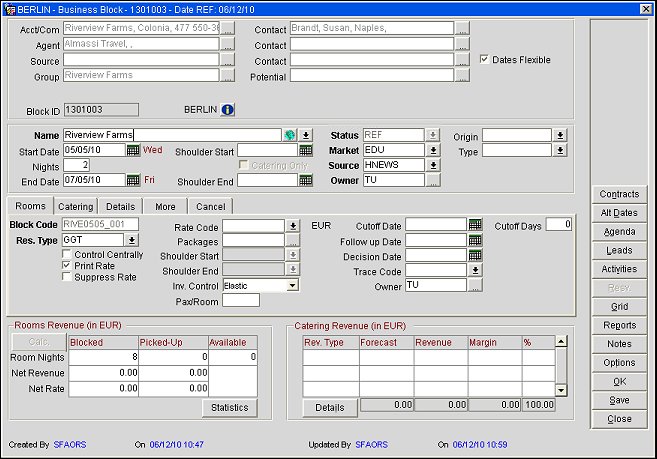Enable the Control Centrally checkbox
The image size is (657, 459).
point(67,255)
